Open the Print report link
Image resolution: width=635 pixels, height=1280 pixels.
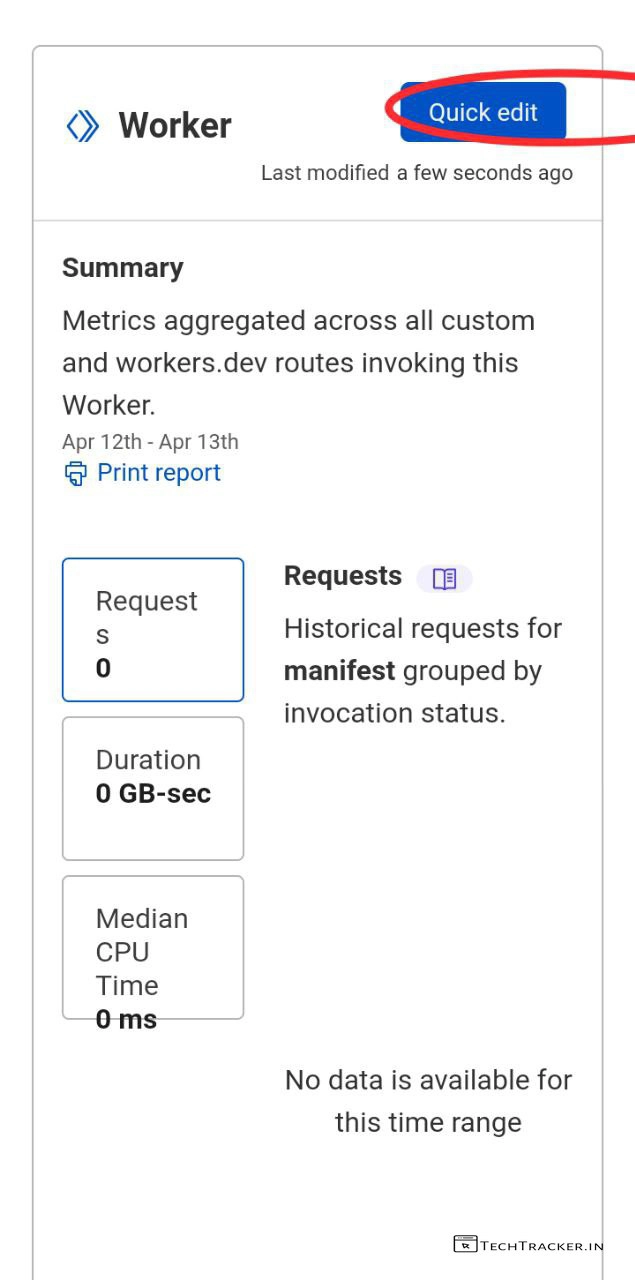coord(158,473)
